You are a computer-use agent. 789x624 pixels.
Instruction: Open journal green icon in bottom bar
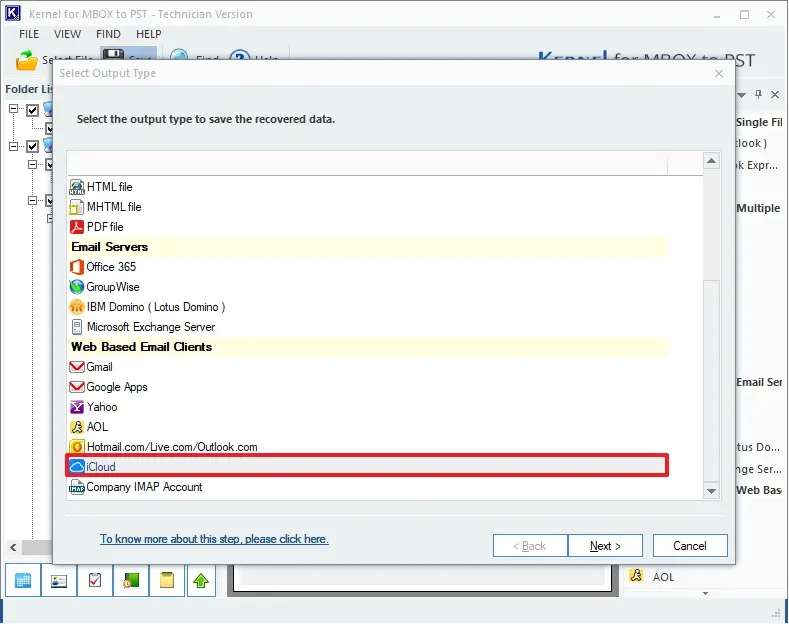[131, 581]
